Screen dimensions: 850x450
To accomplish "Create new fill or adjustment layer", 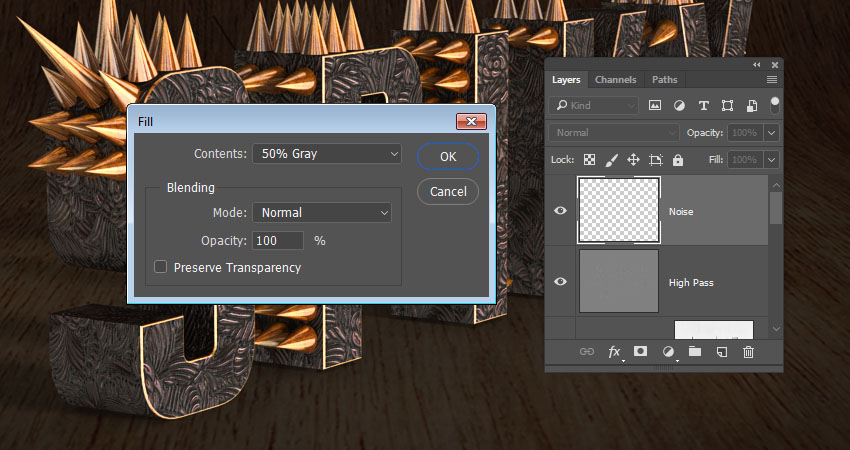I will (668, 352).
